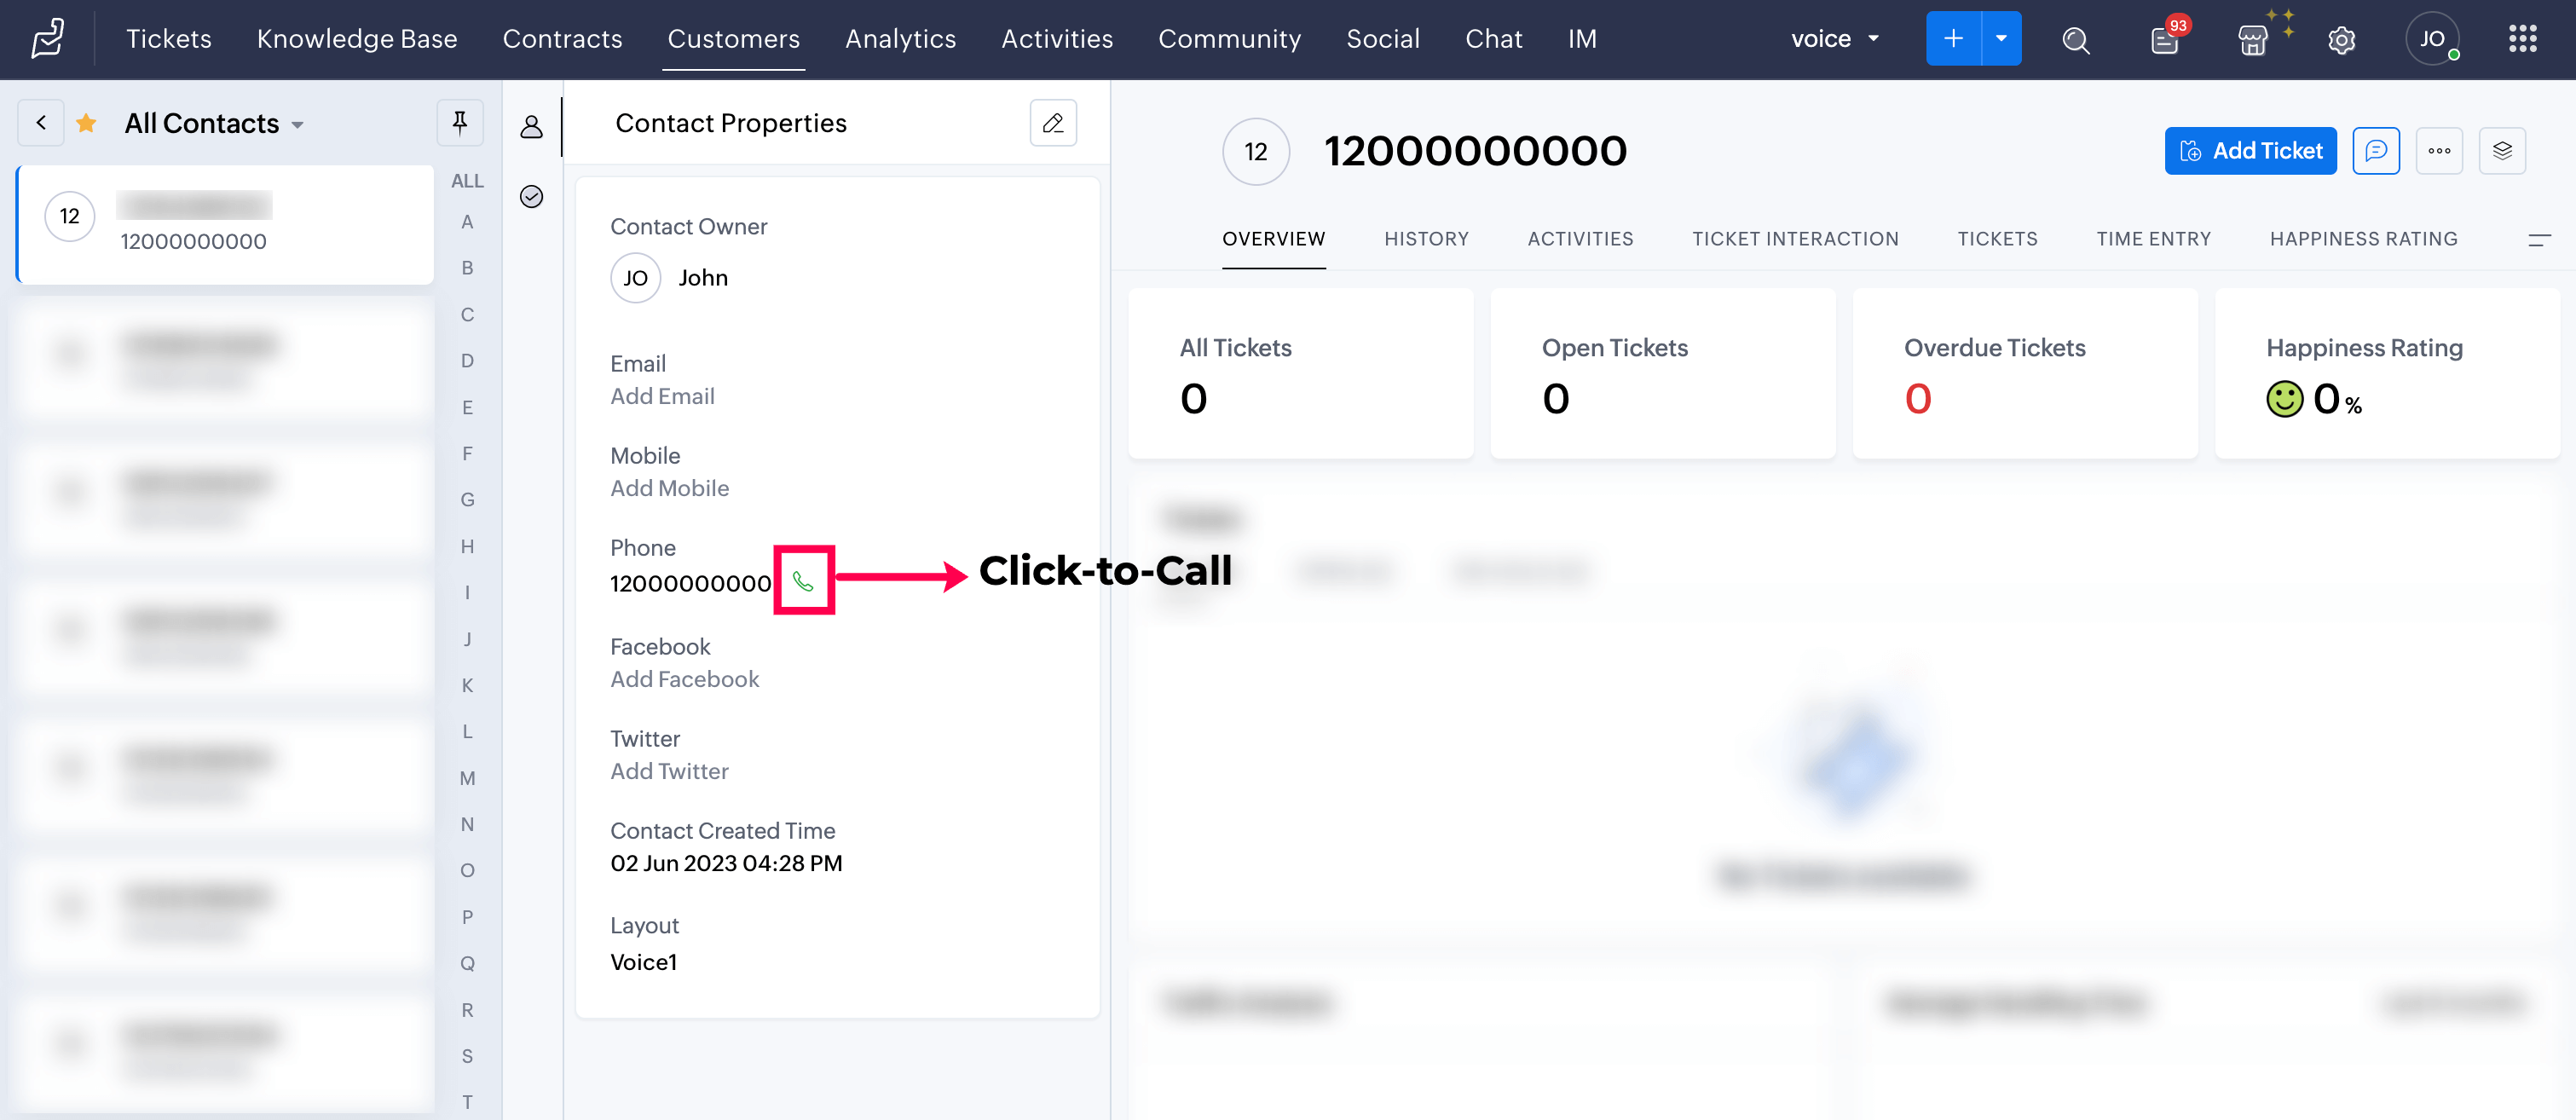This screenshot has width=2576, height=1120.
Task: Open the settings gear icon
Action: click(x=2341, y=40)
